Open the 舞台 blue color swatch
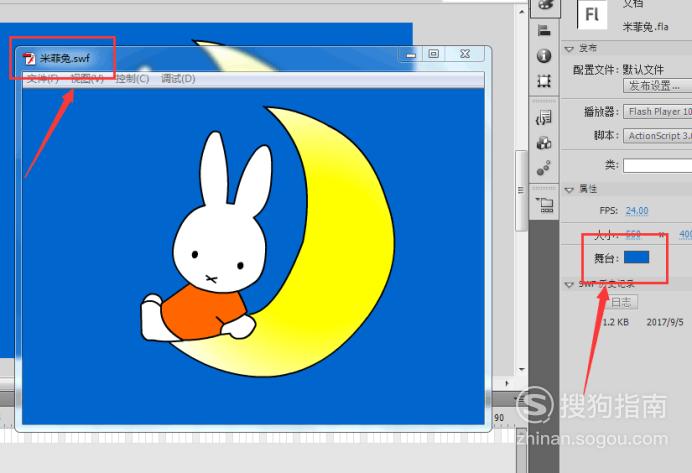 [x=636, y=257]
